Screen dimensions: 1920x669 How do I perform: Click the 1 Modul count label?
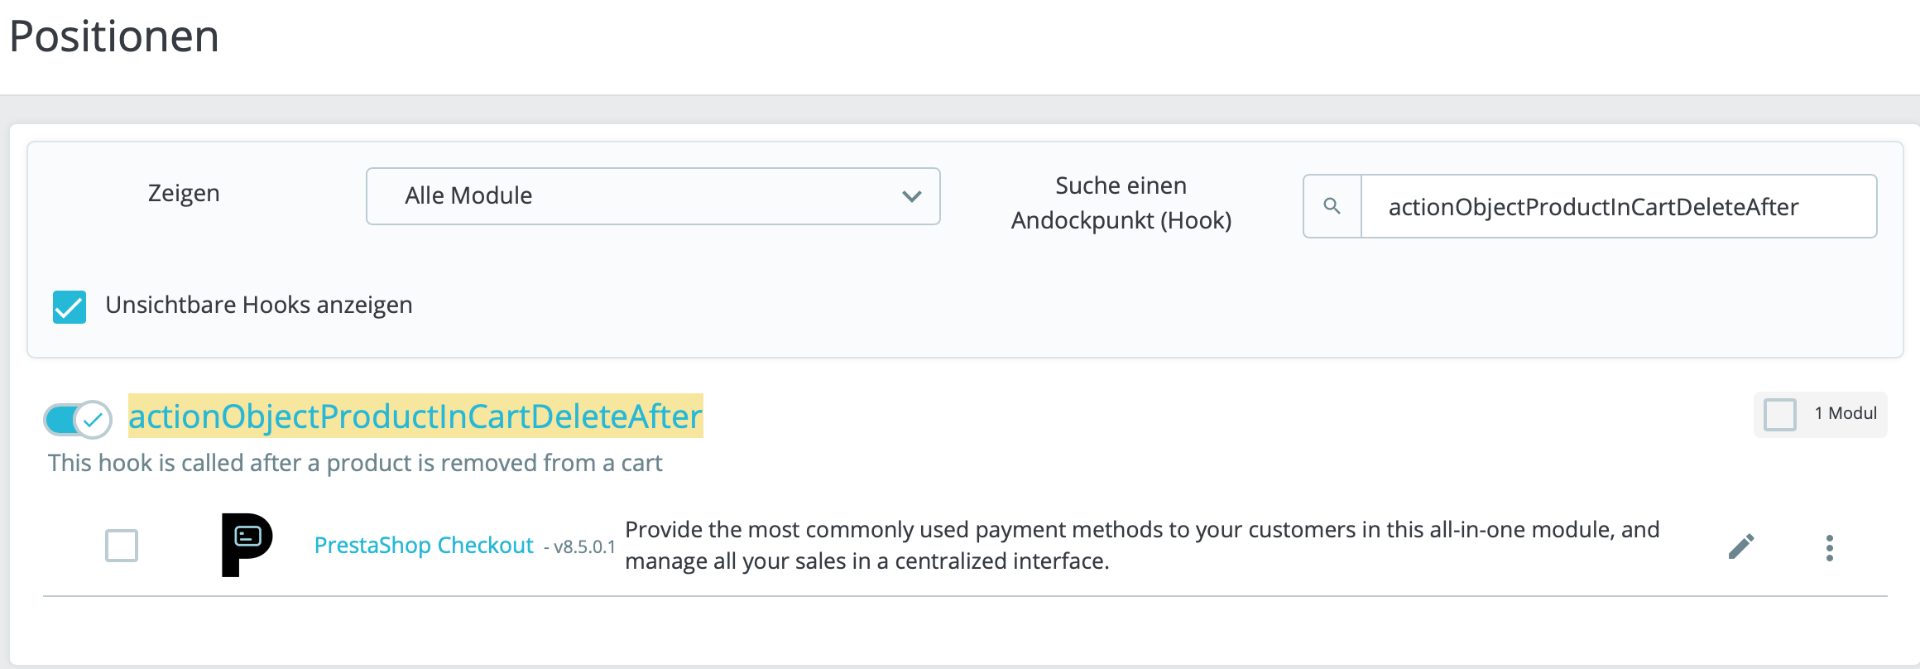(1845, 413)
